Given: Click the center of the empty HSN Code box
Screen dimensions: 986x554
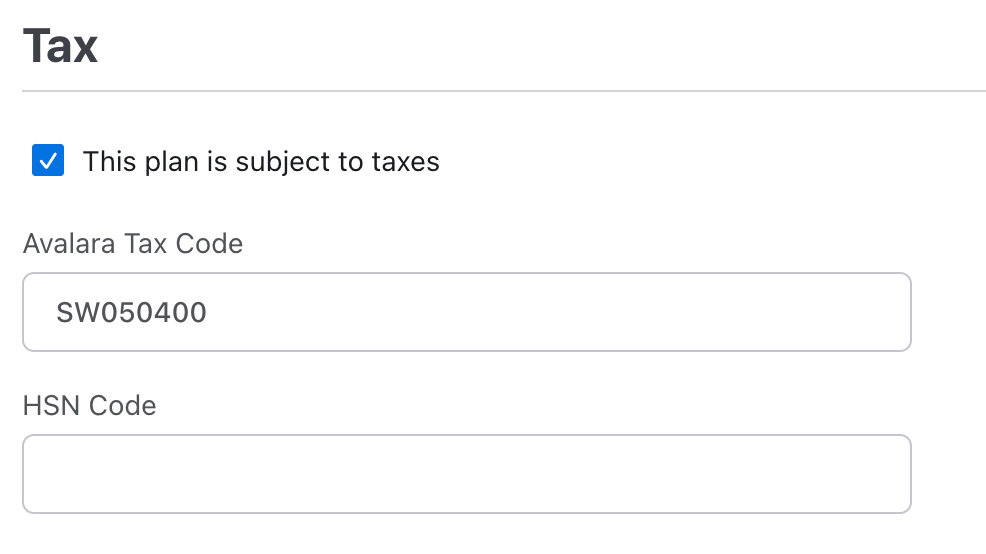Looking at the screenshot, I should click(x=466, y=473).
